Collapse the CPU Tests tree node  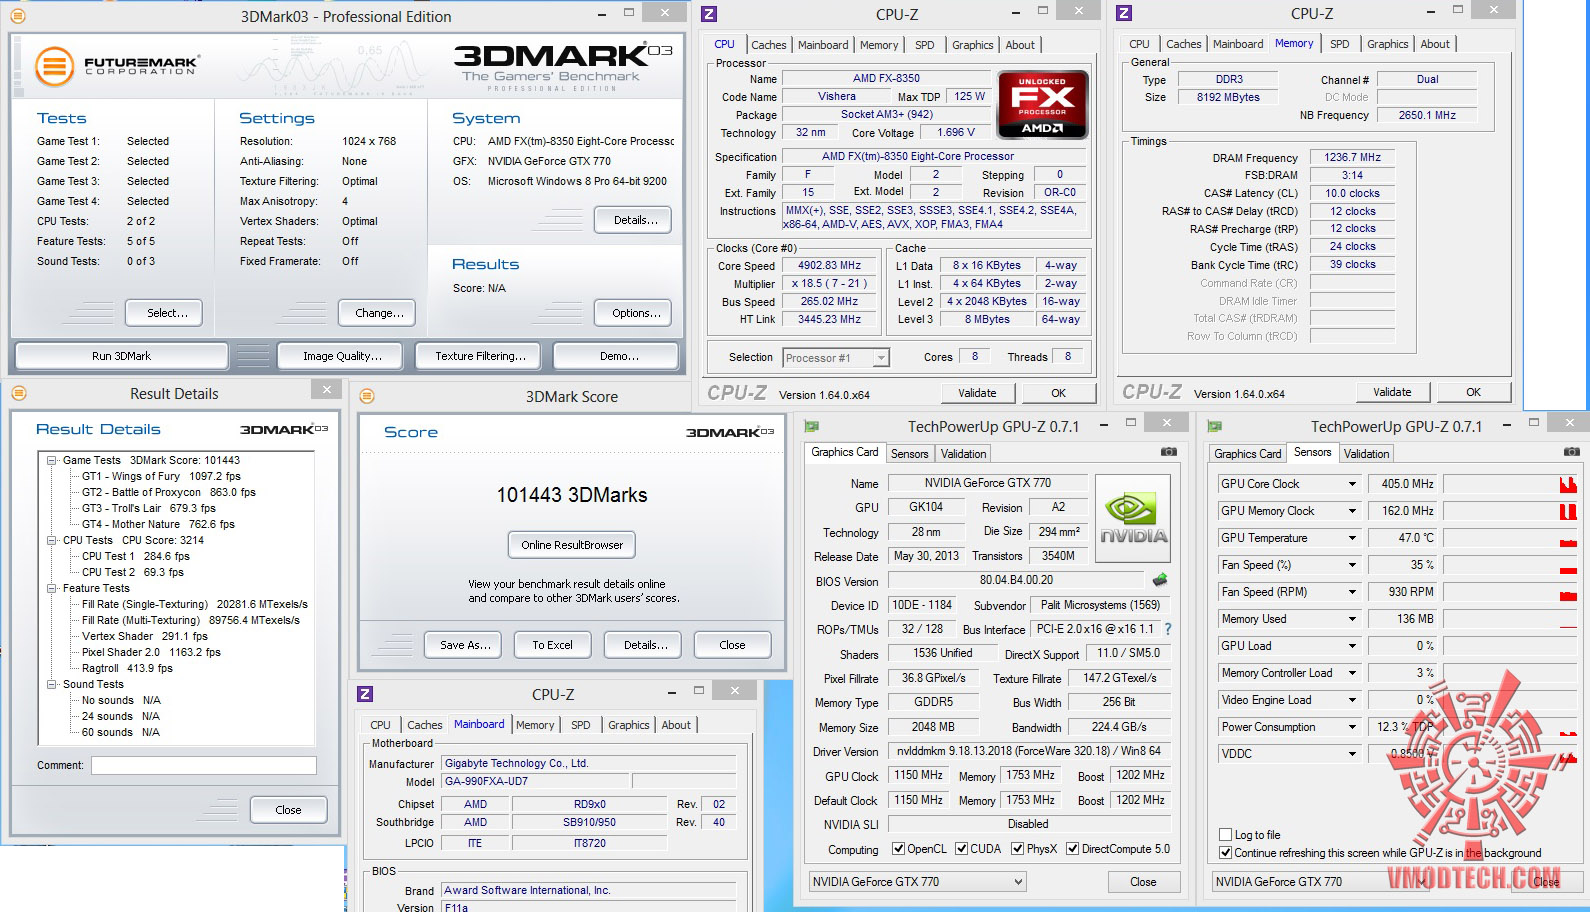coord(51,540)
